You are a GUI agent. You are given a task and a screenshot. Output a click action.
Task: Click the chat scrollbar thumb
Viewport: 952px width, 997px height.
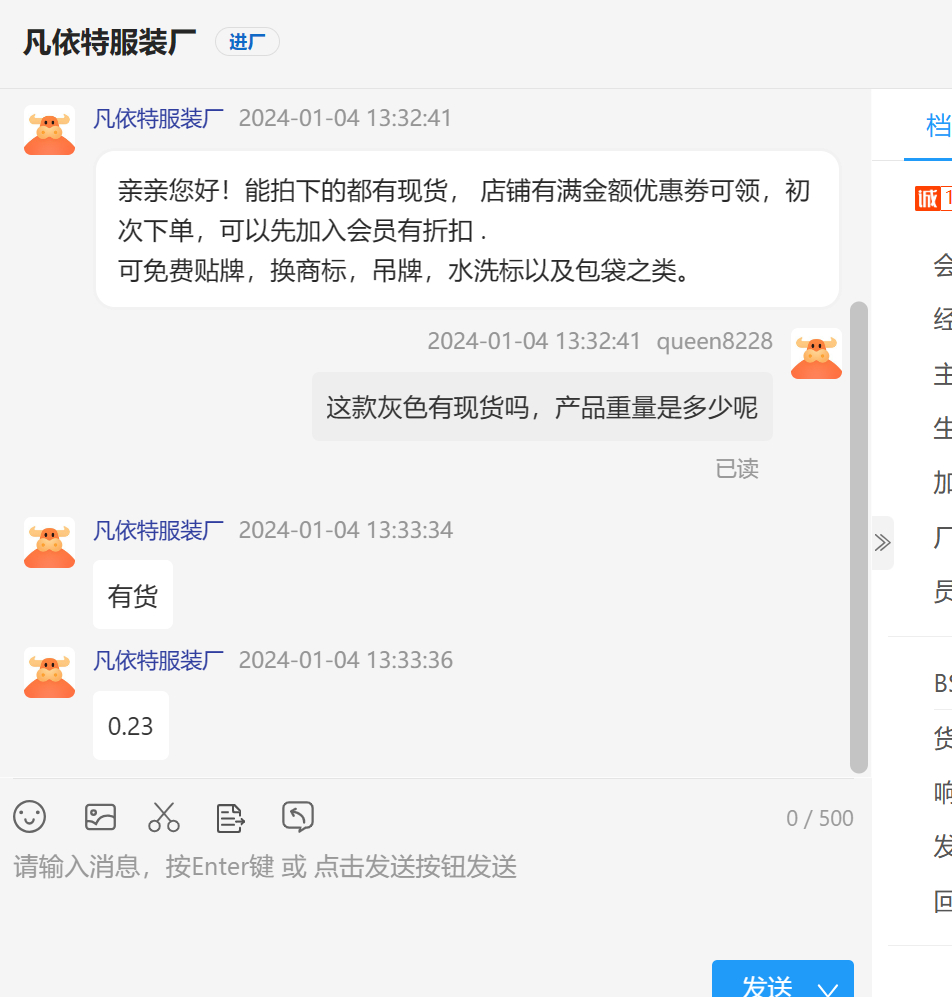(x=859, y=537)
